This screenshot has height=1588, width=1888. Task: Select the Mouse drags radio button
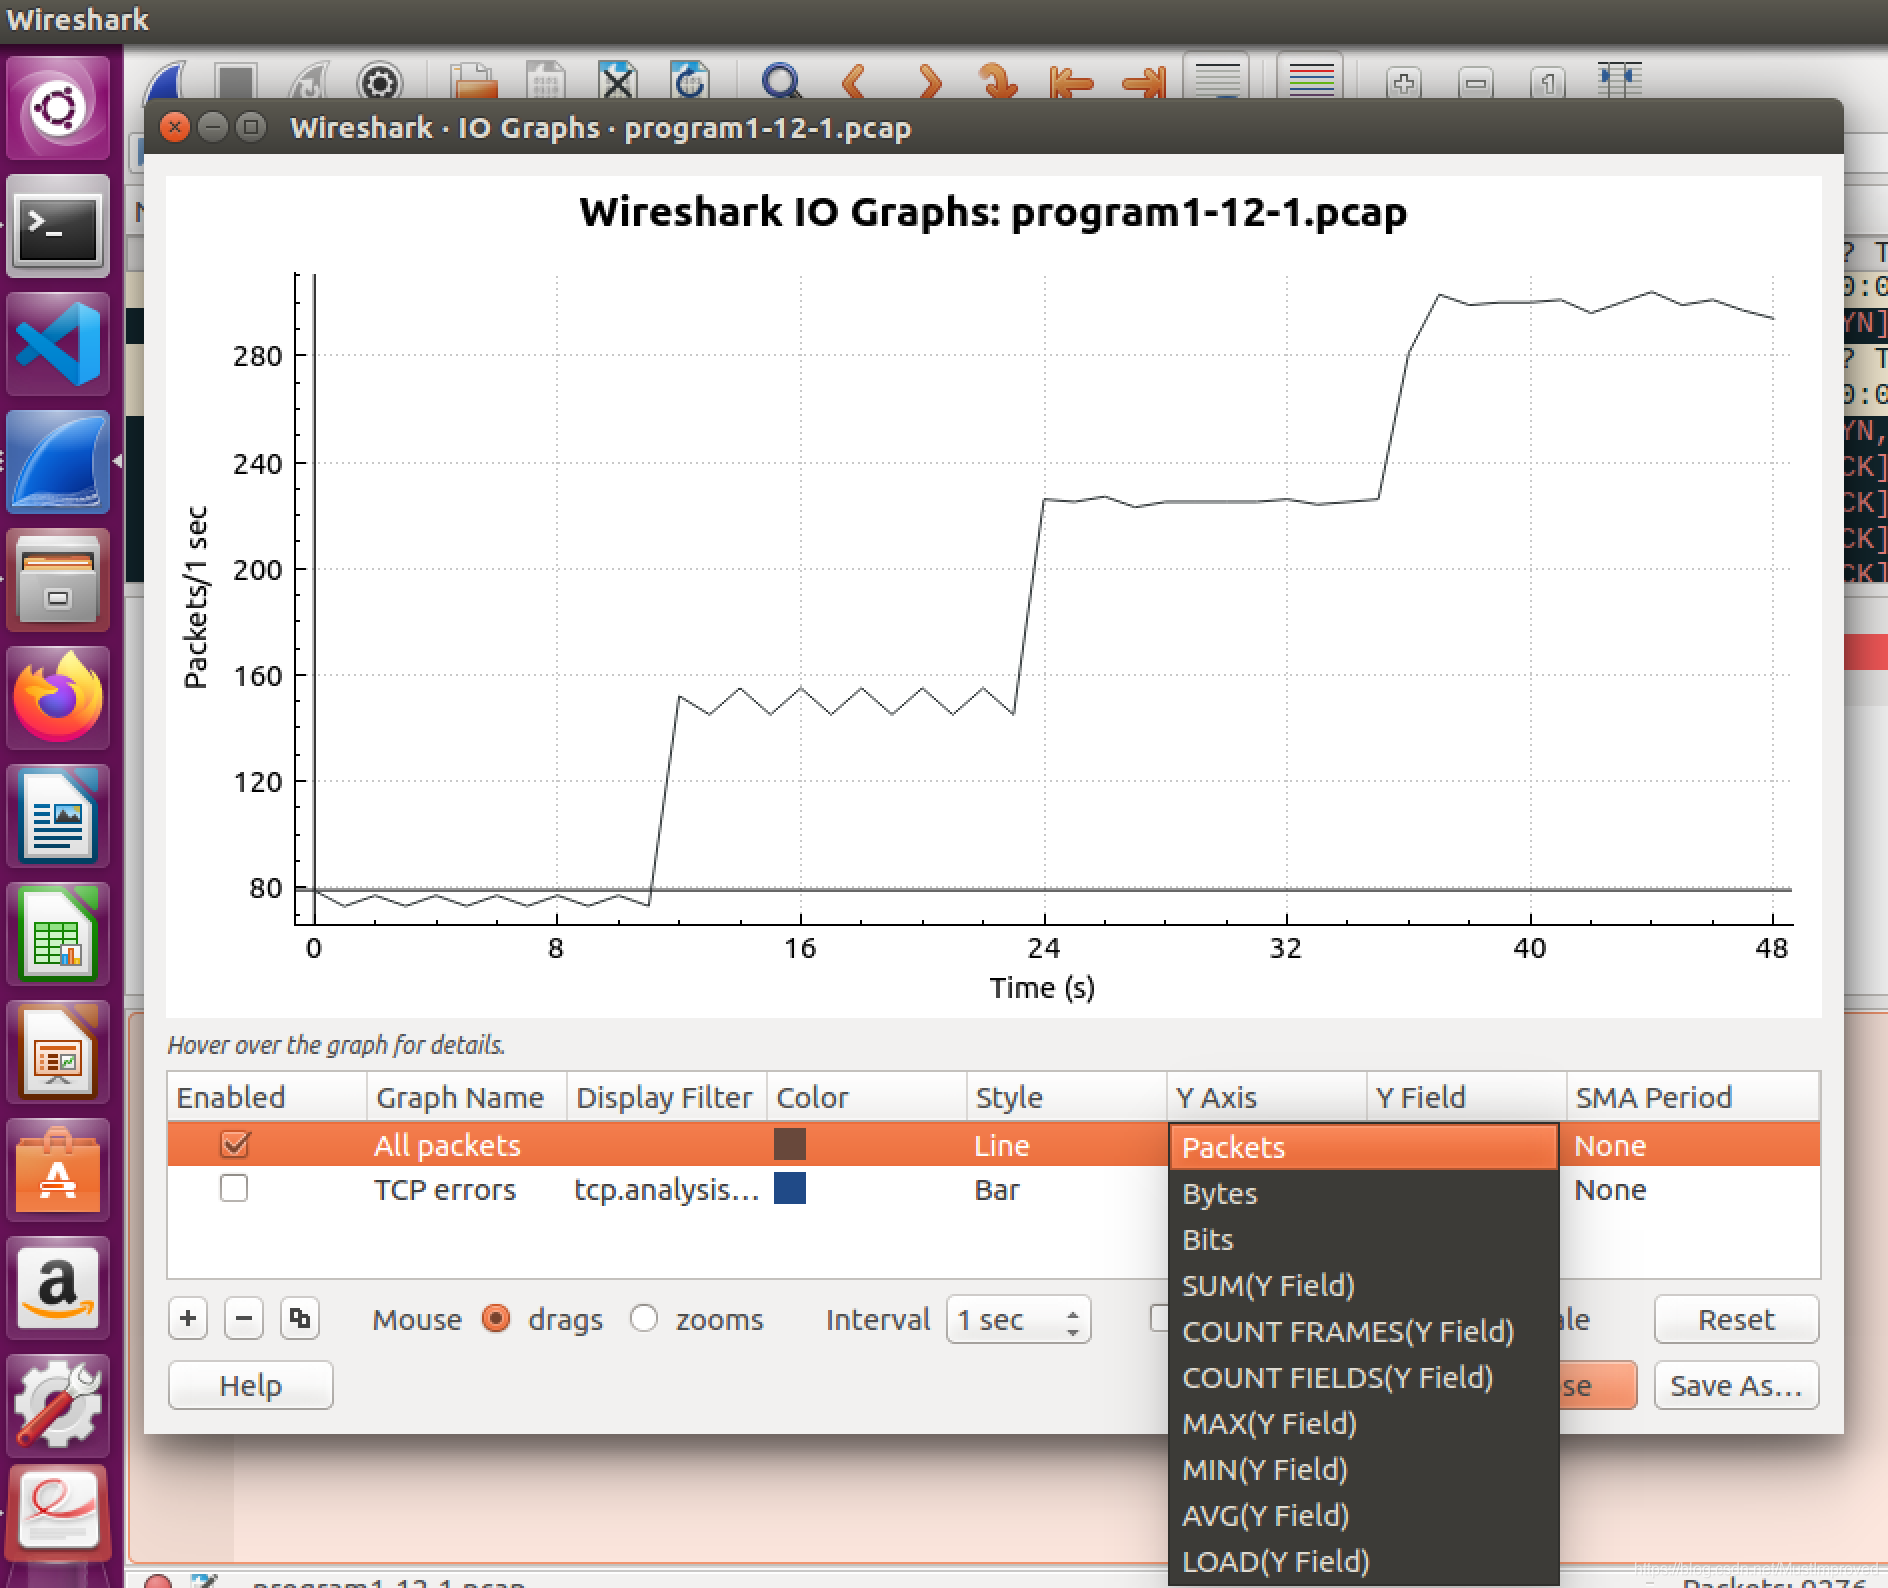click(496, 1319)
